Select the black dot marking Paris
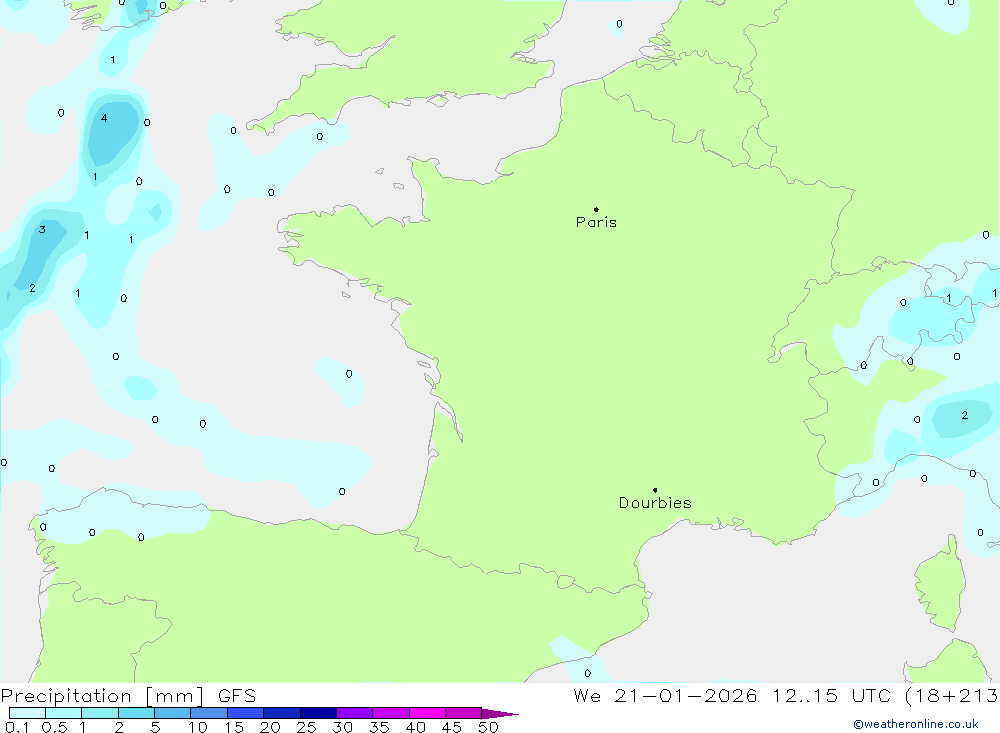1000x733 pixels. (596, 209)
